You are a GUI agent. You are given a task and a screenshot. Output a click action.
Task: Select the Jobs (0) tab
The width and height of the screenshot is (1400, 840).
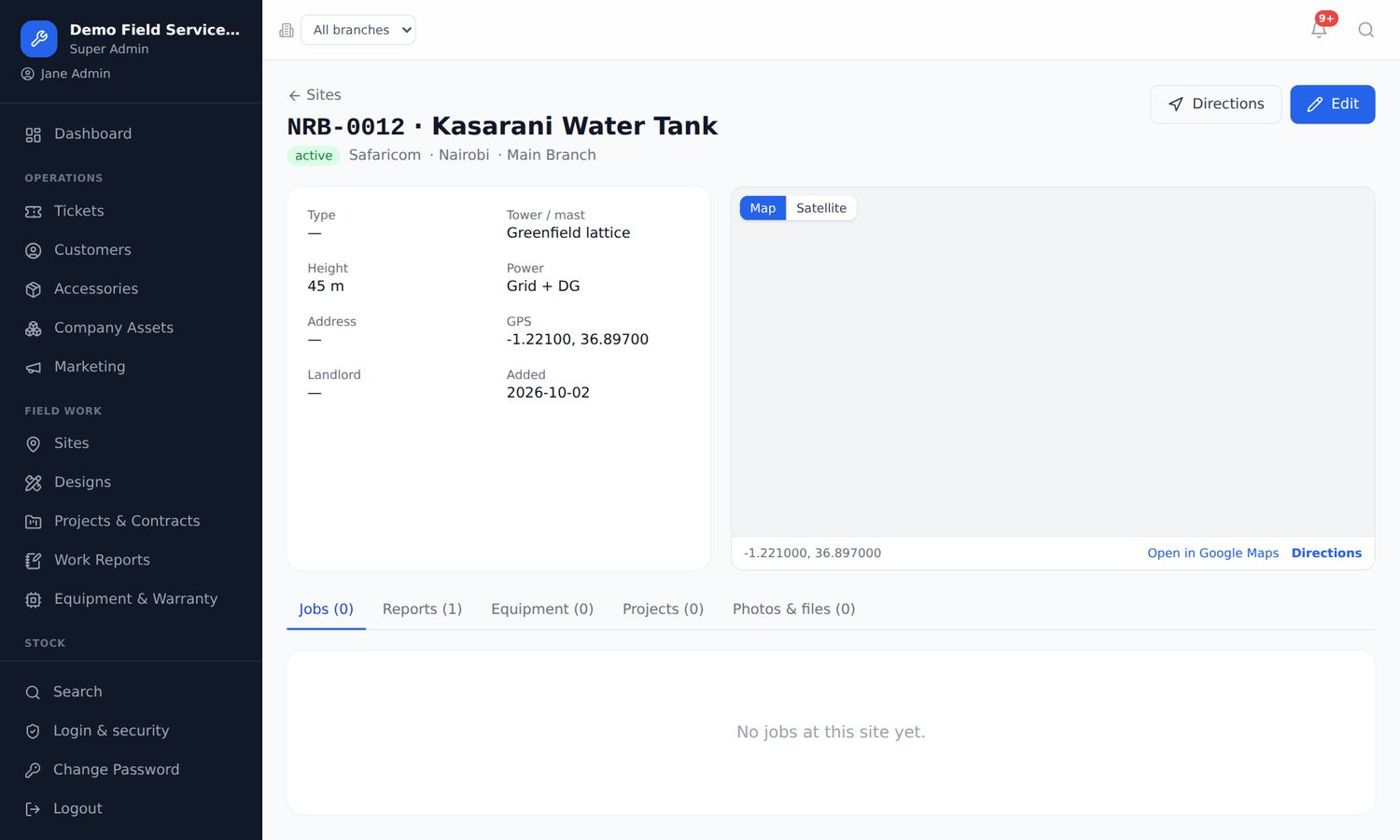pyautogui.click(x=326, y=609)
